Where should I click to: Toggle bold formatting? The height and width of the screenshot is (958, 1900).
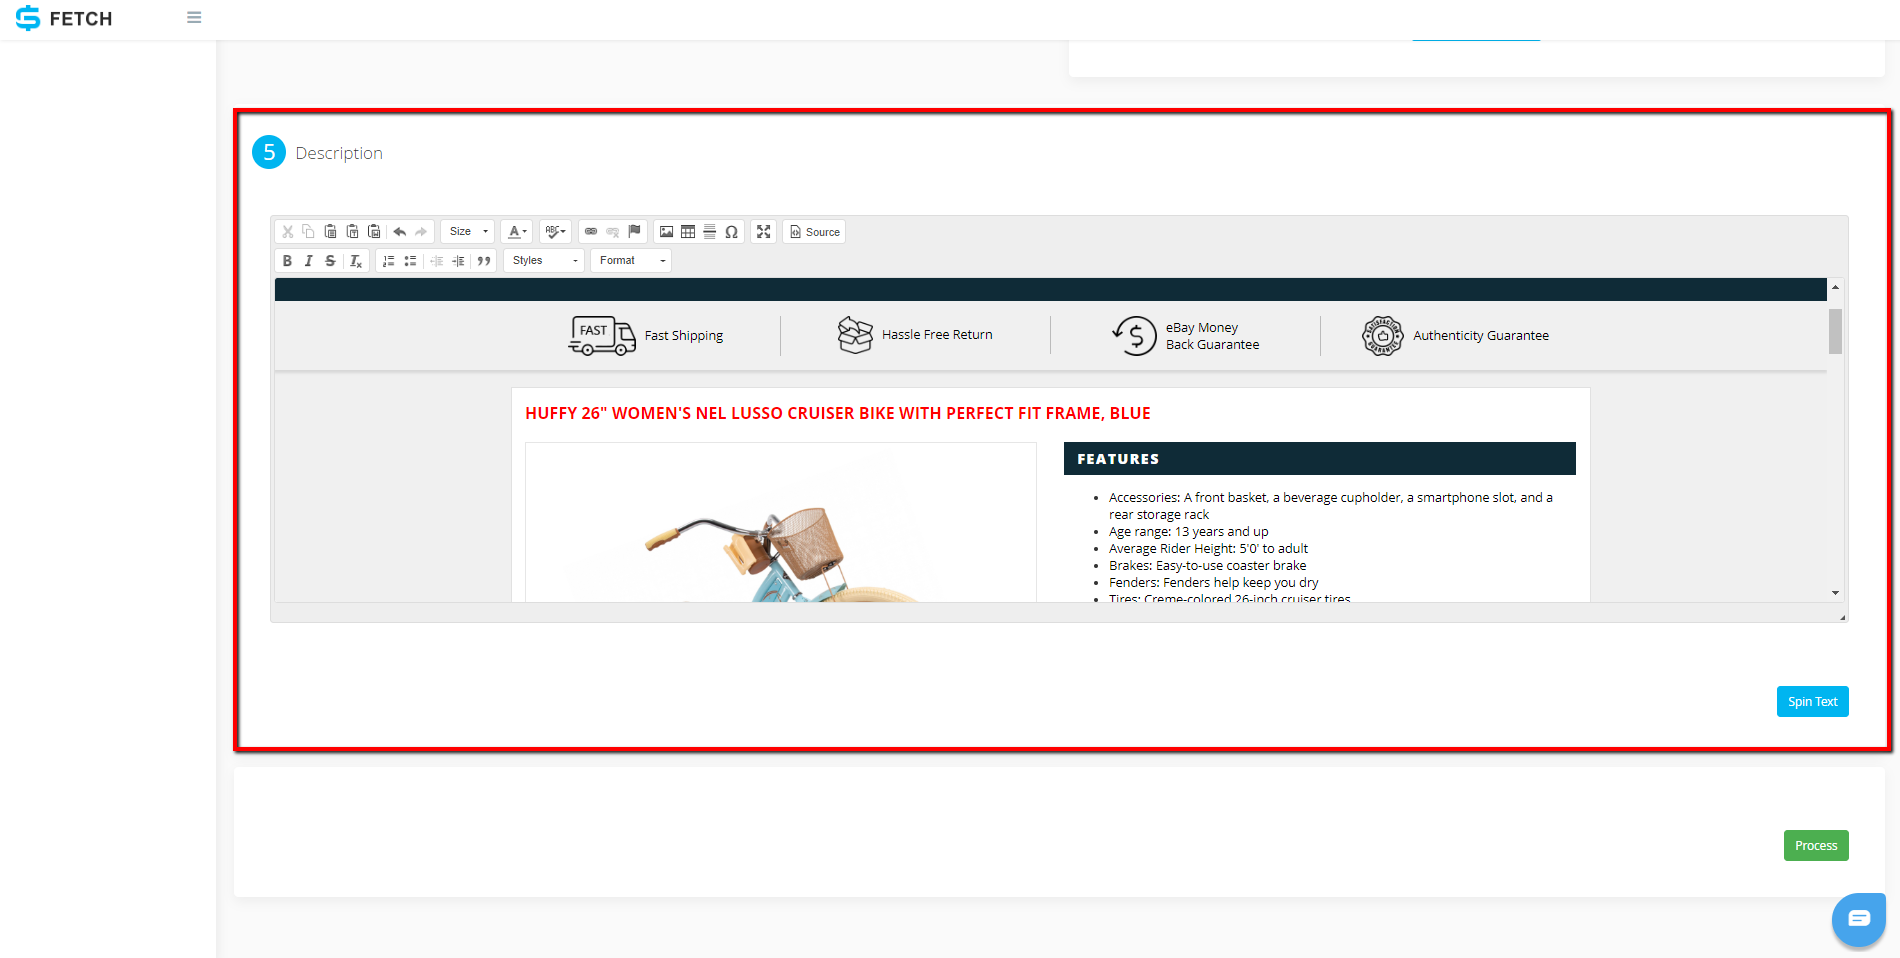click(287, 261)
